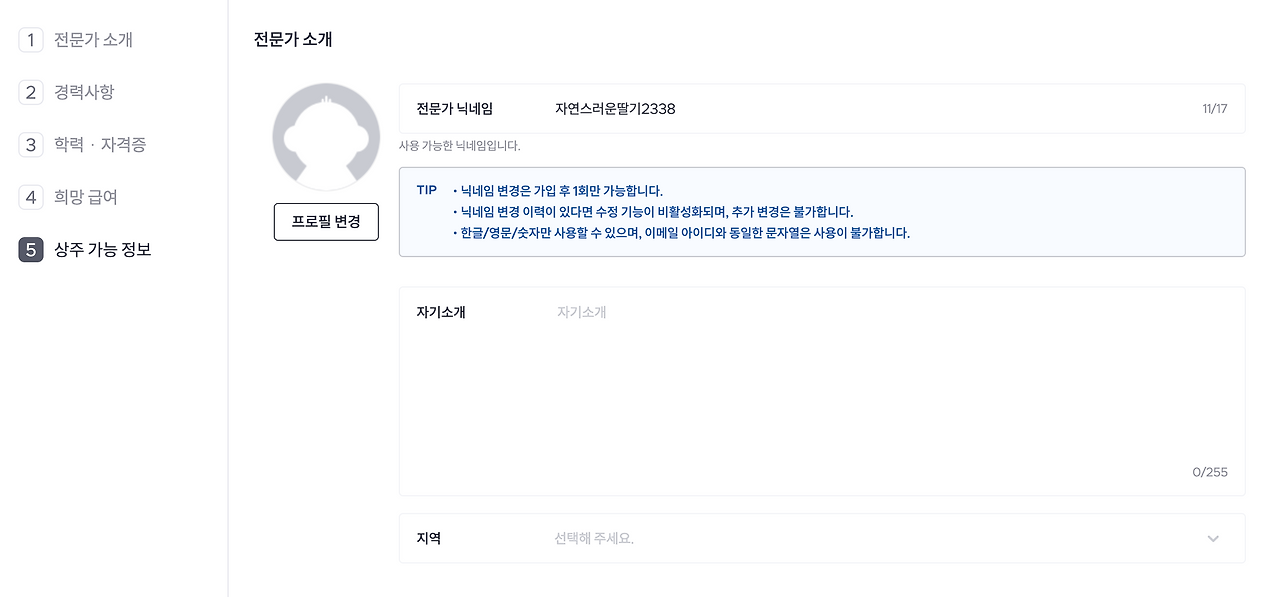The image size is (1280, 597).
Task: Open the 지역 region dropdown
Action: click(822, 538)
